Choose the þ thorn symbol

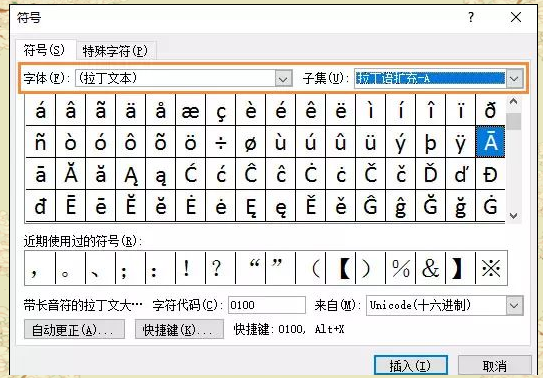[x=430, y=142]
